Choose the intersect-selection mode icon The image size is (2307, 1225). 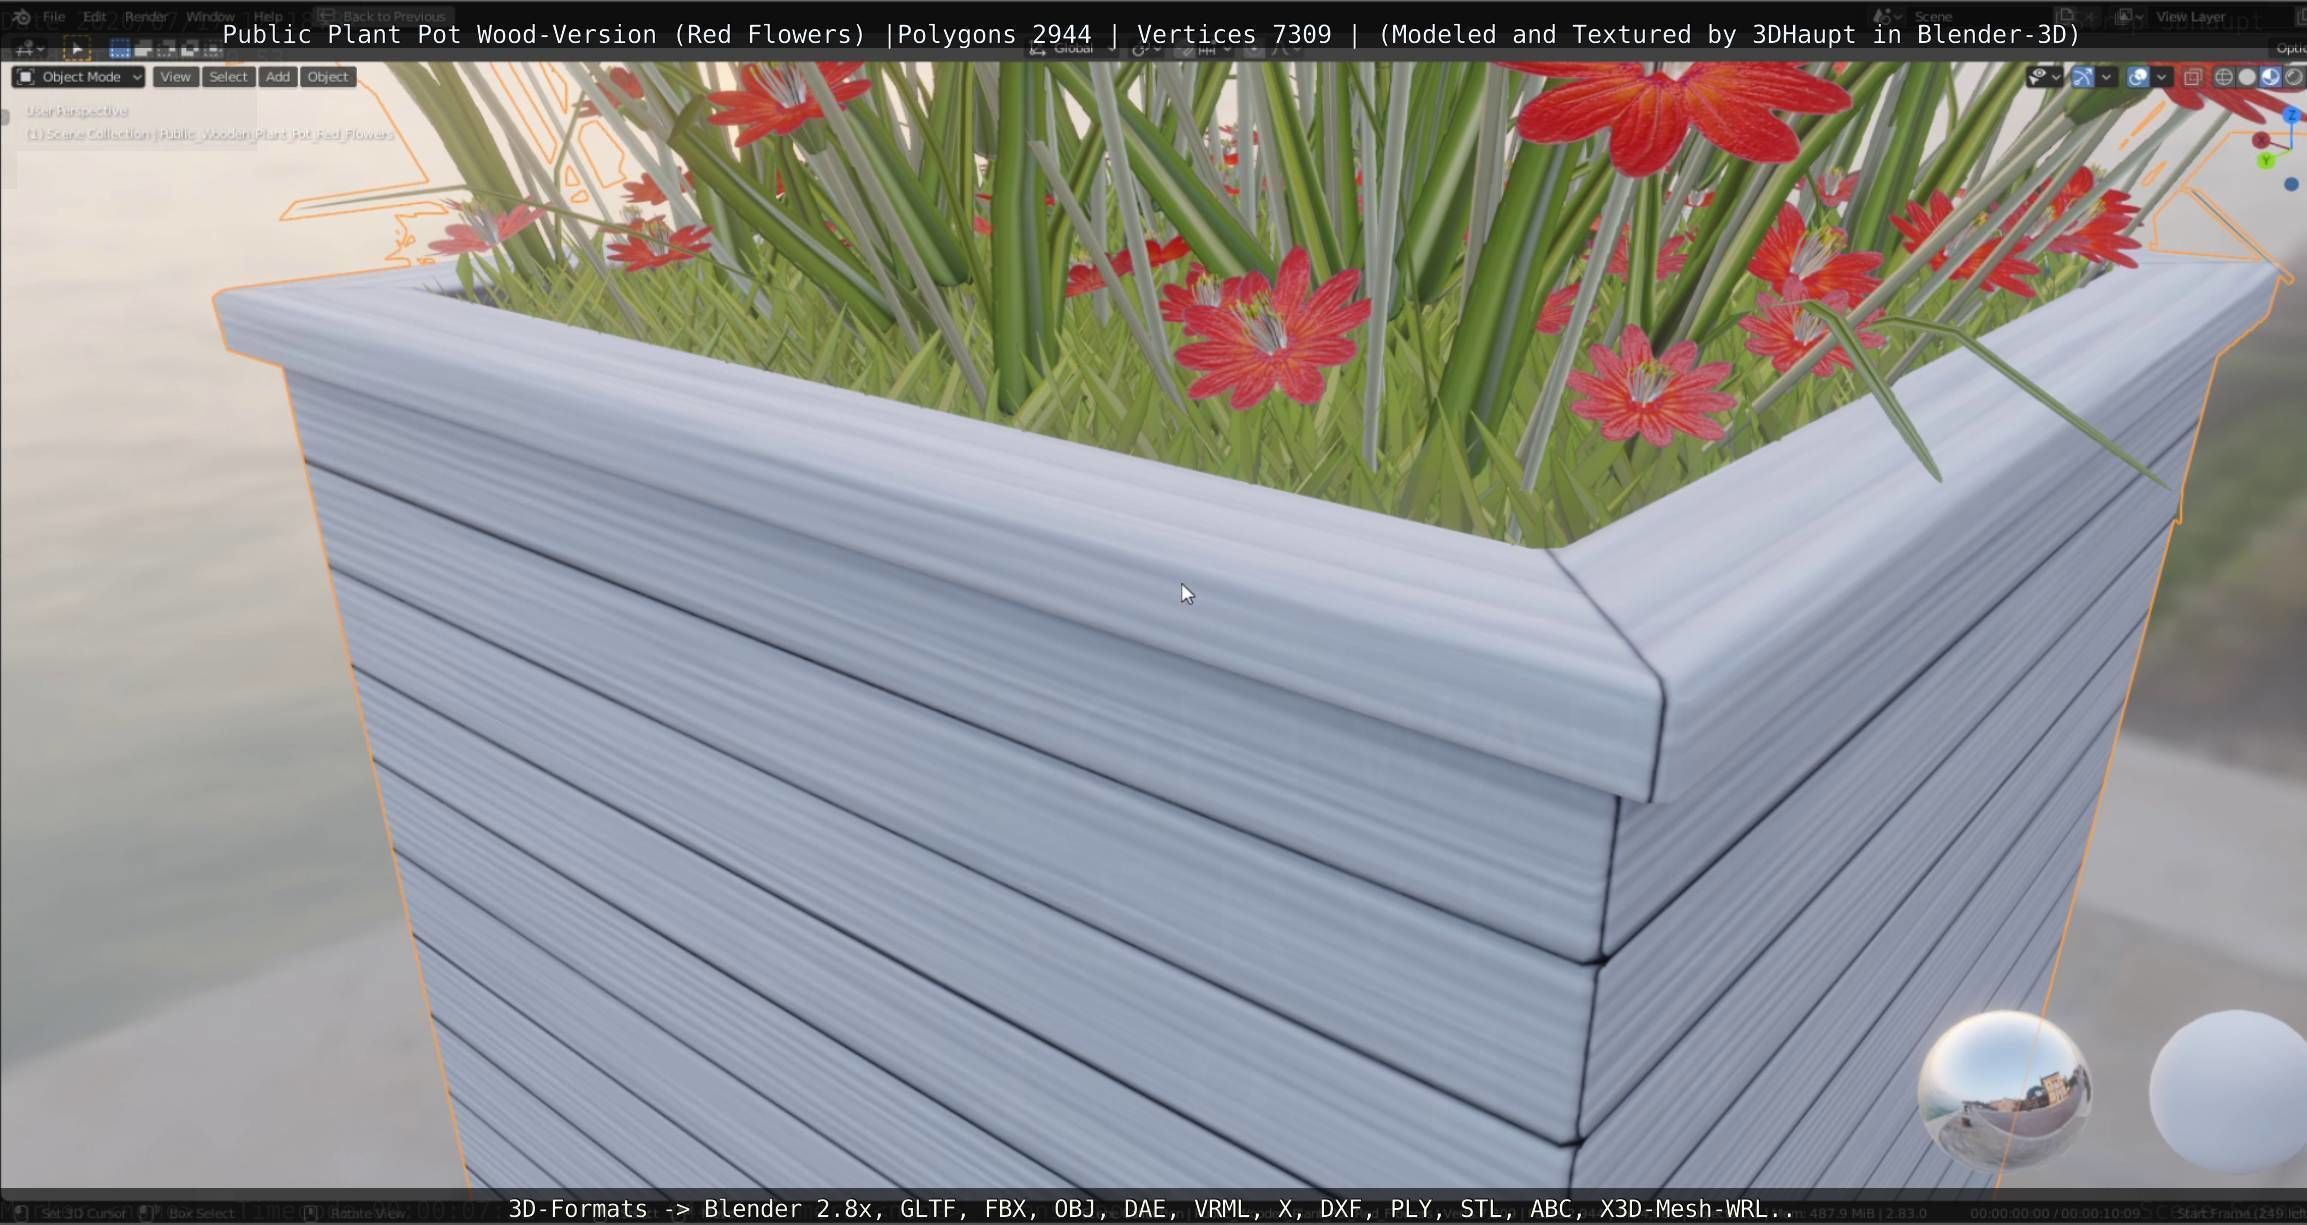tap(212, 48)
